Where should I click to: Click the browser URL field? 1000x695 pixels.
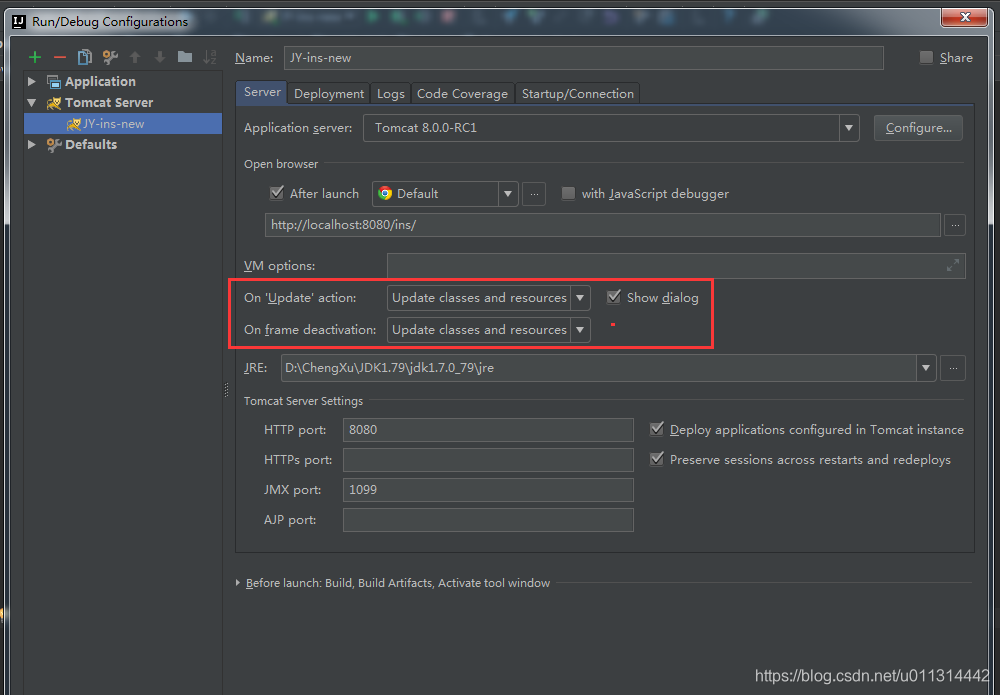[603, 225]
